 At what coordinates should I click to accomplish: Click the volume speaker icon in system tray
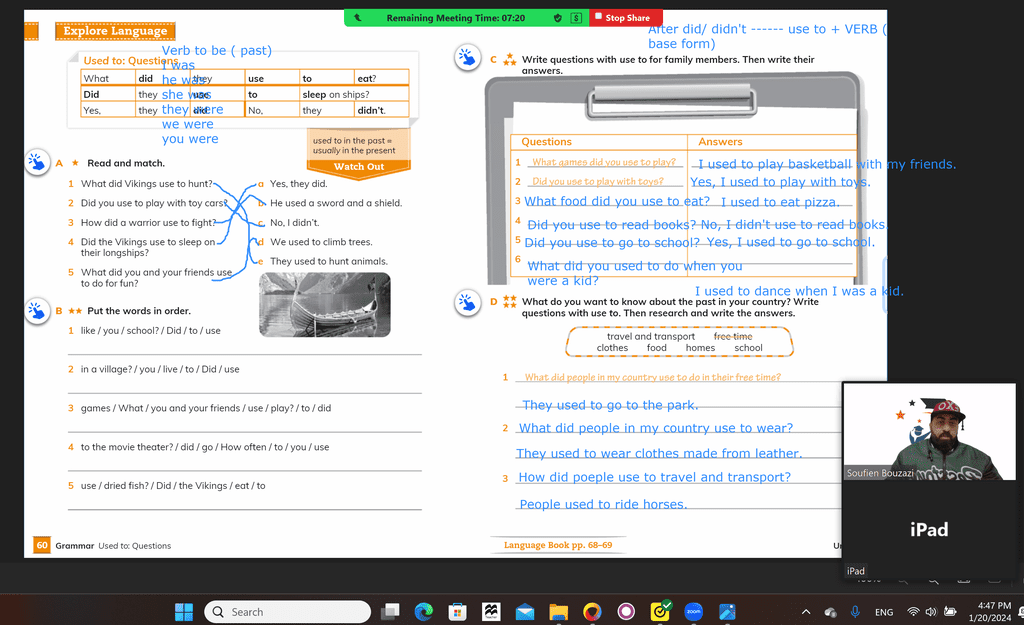931,612
